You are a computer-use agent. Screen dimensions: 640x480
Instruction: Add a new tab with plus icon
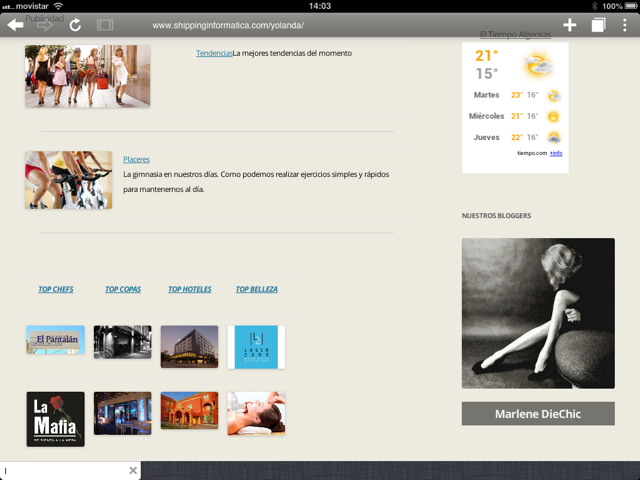pos(570,25)
